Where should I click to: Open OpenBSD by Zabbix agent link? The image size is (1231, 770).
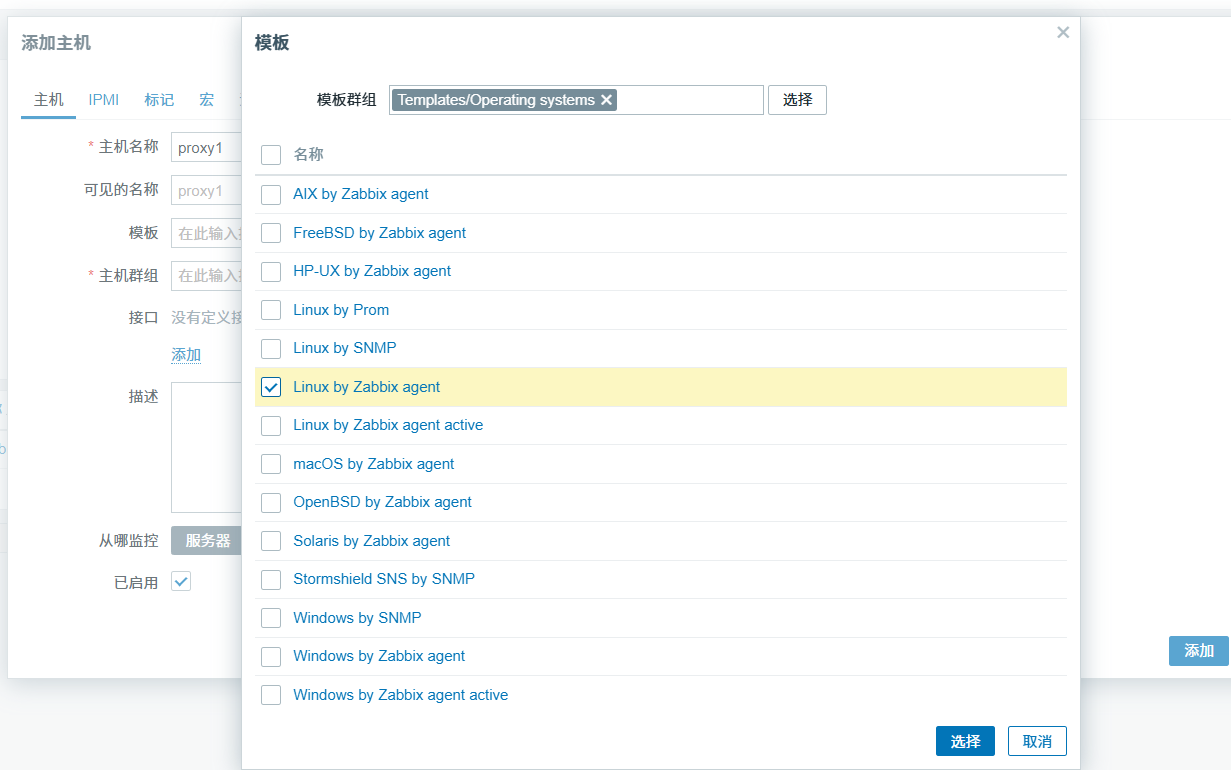(383, 502)
